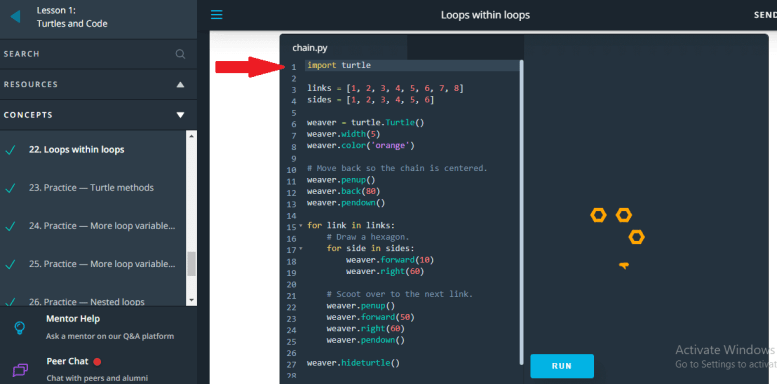The width and height of the screenshot is (777, 384).
Task: Click the concepts list scrollbar thumb
Action: tap(191, 264)
